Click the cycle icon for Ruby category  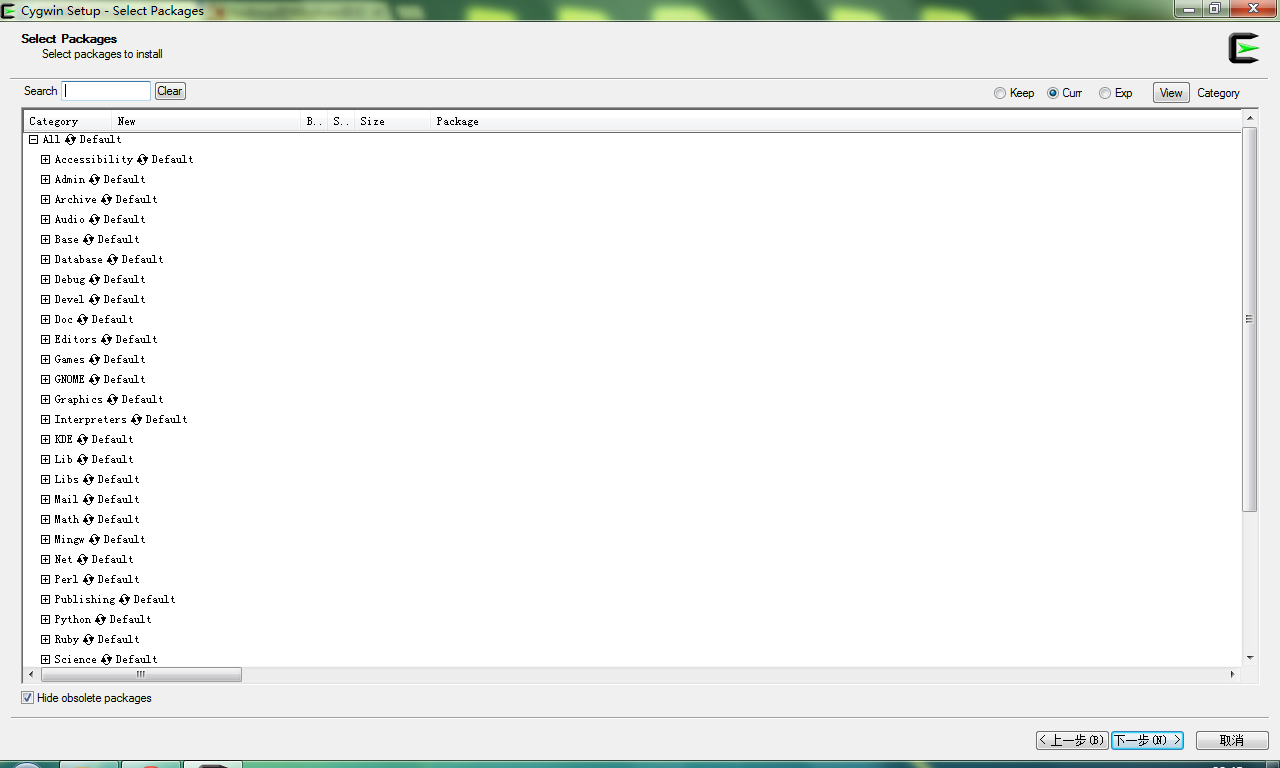[x=89, y=639]
